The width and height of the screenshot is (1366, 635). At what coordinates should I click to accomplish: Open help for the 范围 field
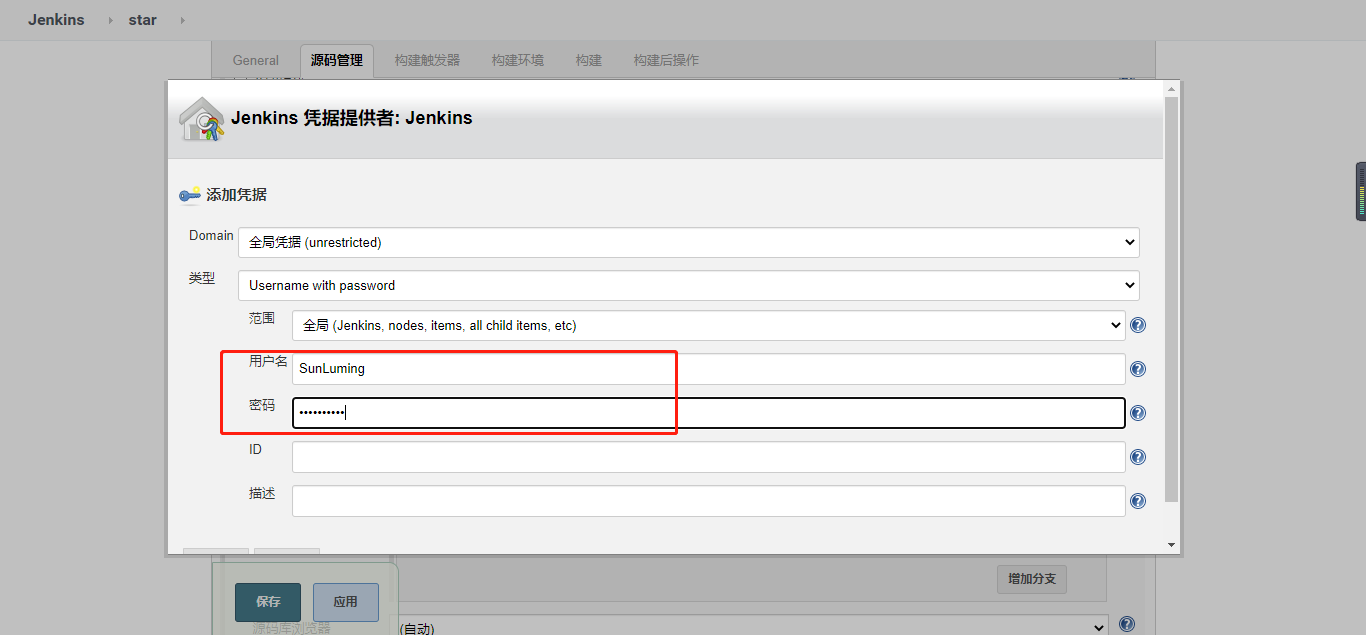[x=1137, y=325]
